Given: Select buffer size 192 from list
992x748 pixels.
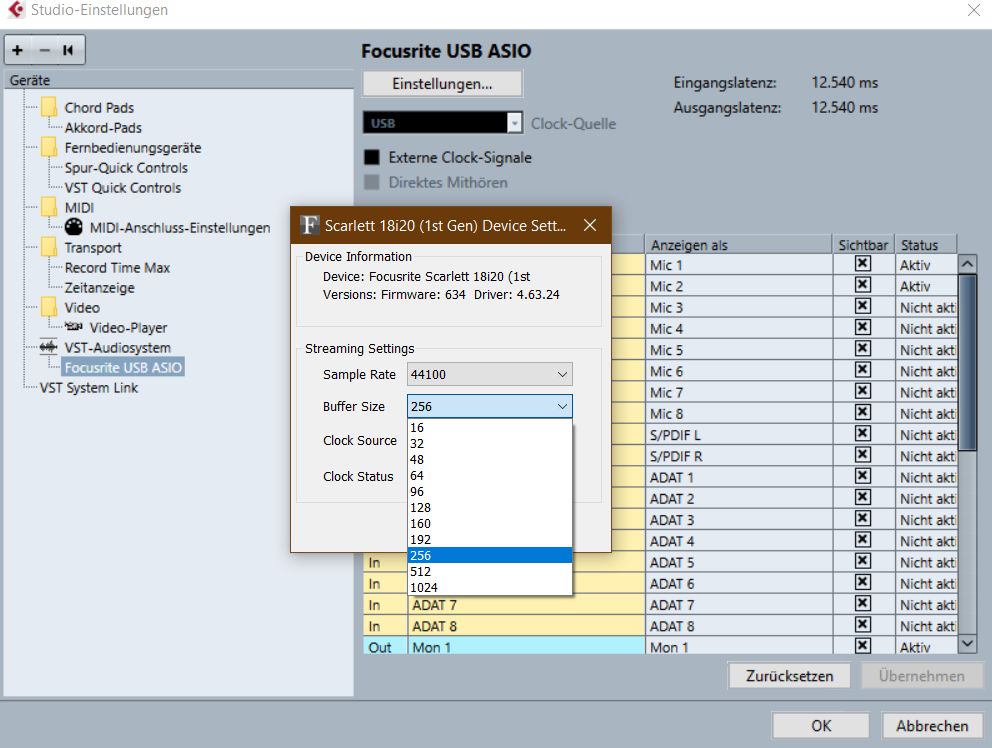Looking at the screenshot, I should 490,539.
